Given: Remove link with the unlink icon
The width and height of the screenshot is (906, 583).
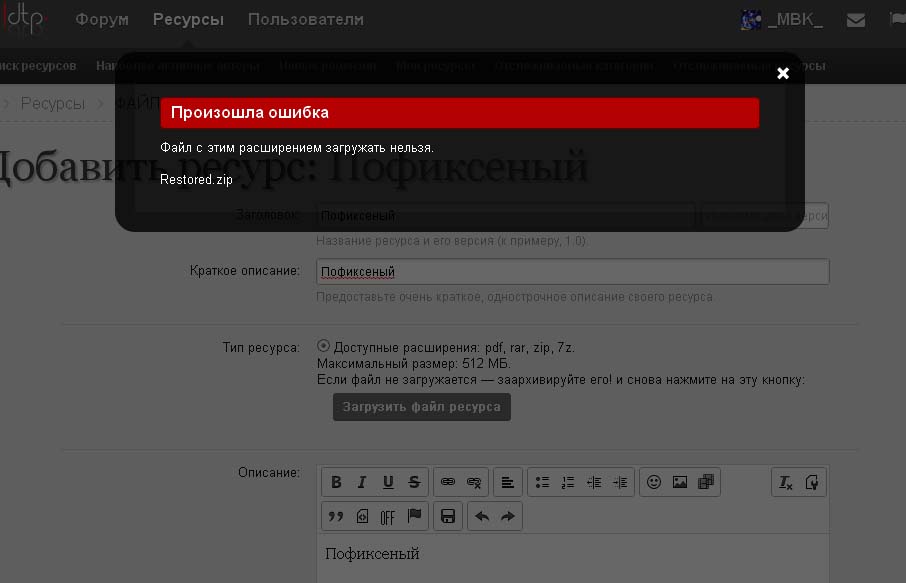Looking at the screenshot, I should click(x=474, y=482).
